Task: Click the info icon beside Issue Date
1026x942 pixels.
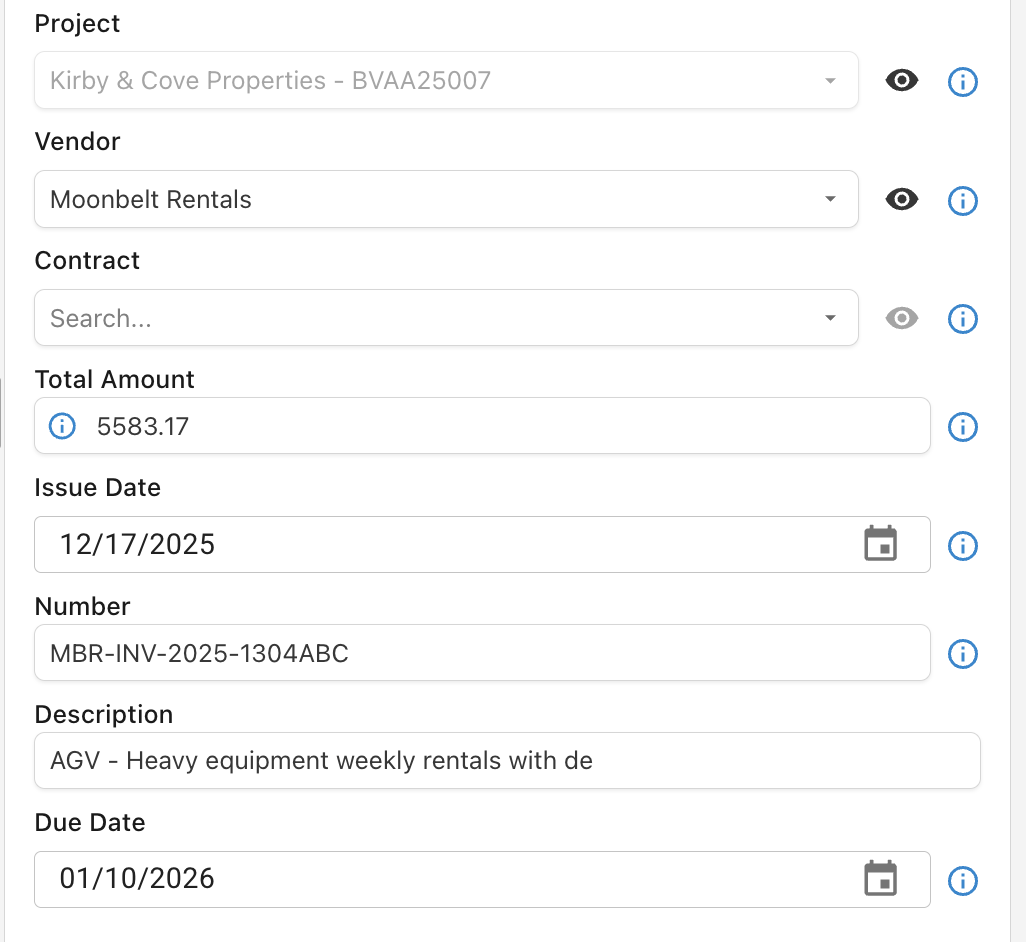Action: tap(962, 545)
